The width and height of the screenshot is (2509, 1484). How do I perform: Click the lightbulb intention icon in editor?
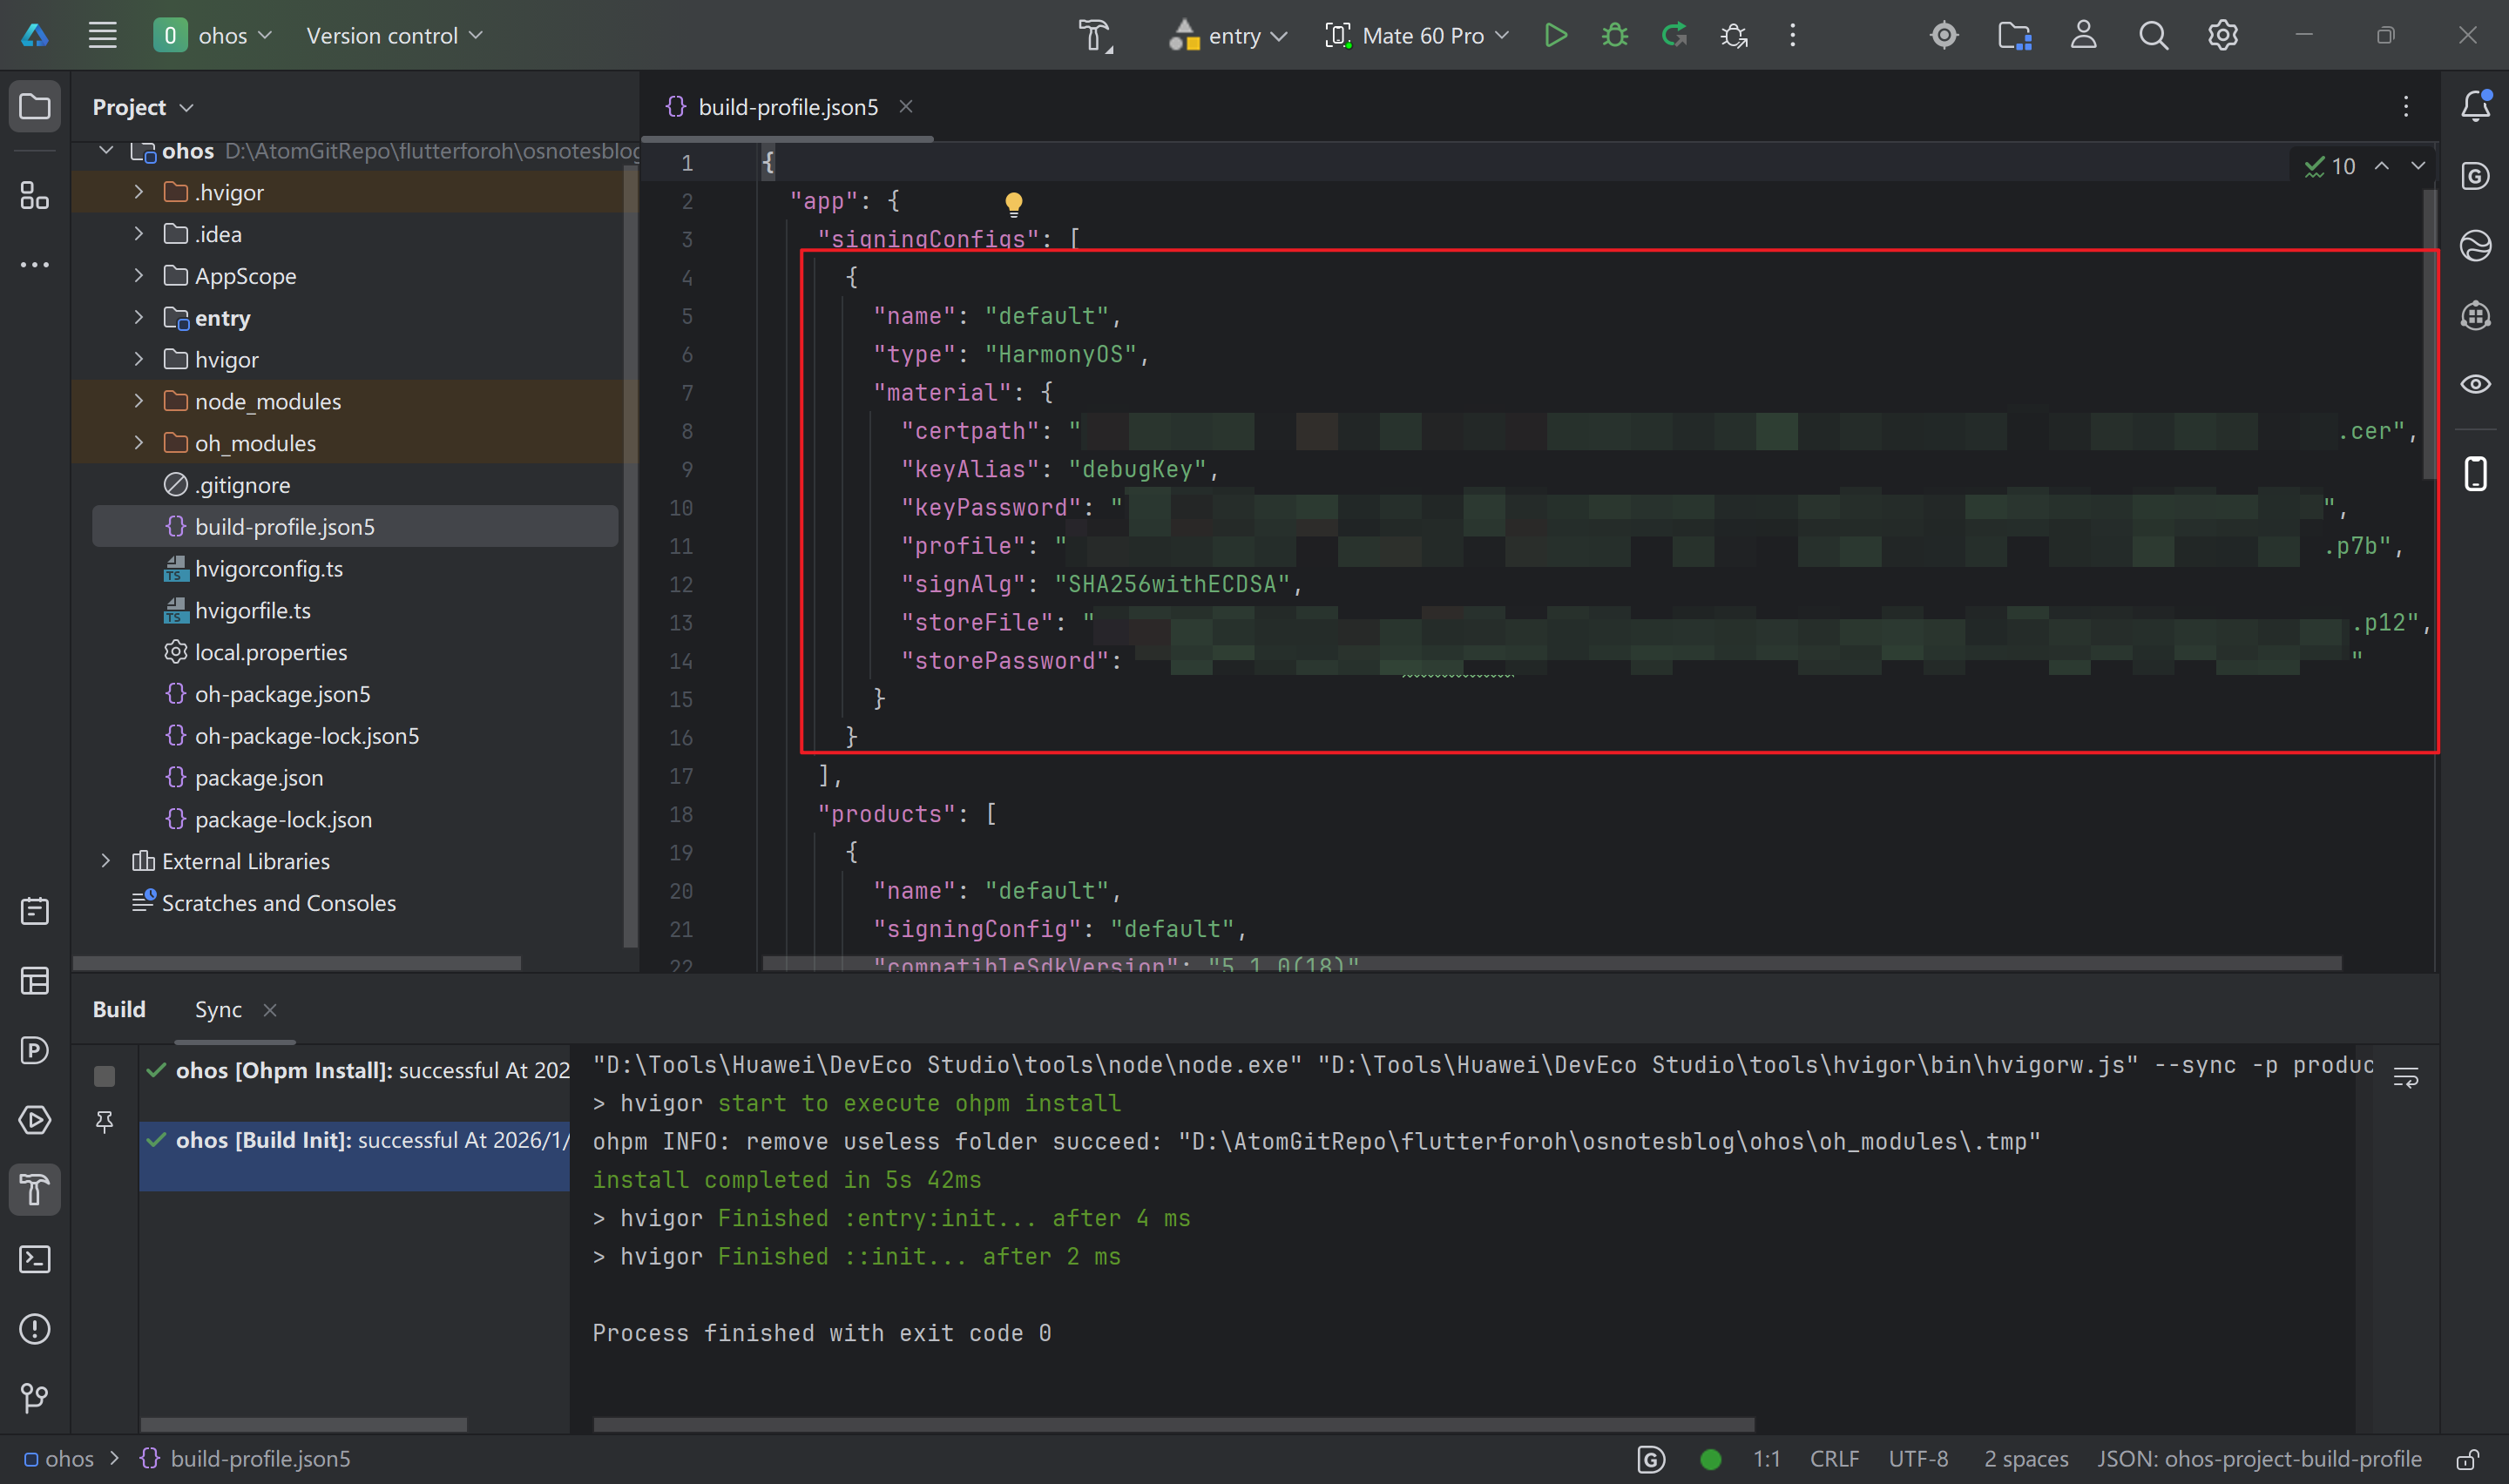[x=1013, y=205]
